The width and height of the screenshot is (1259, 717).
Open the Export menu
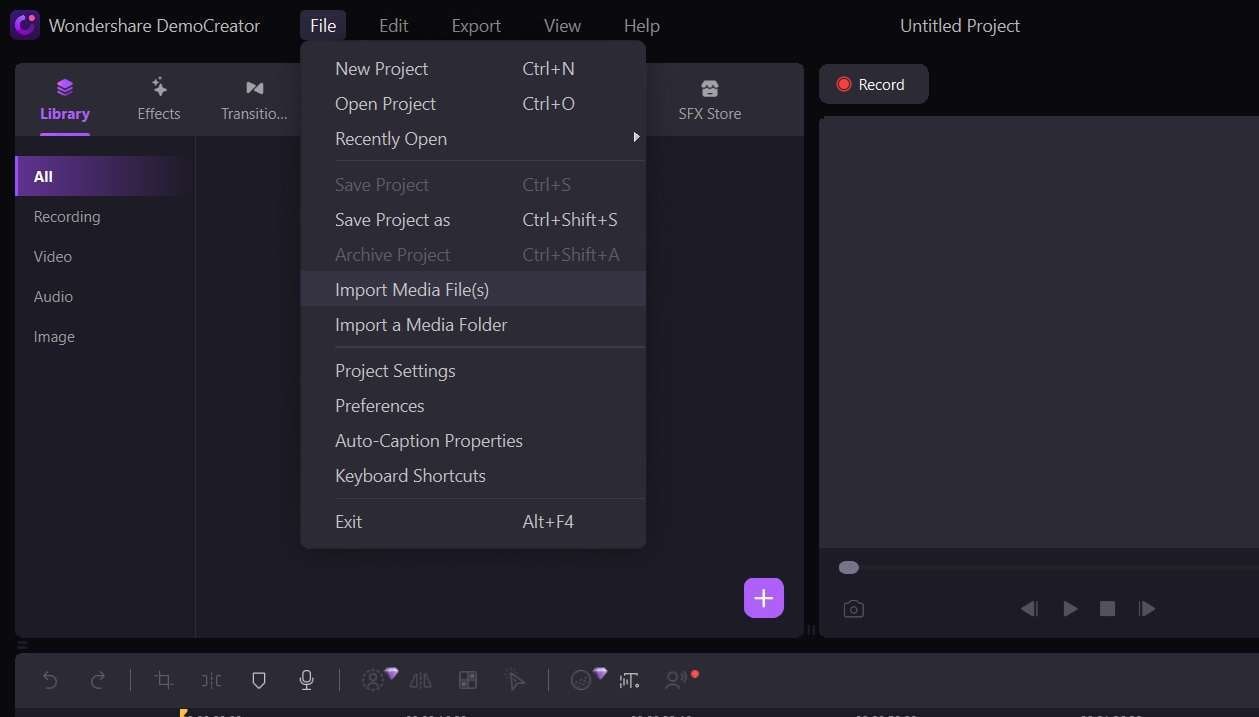point(476,25)
